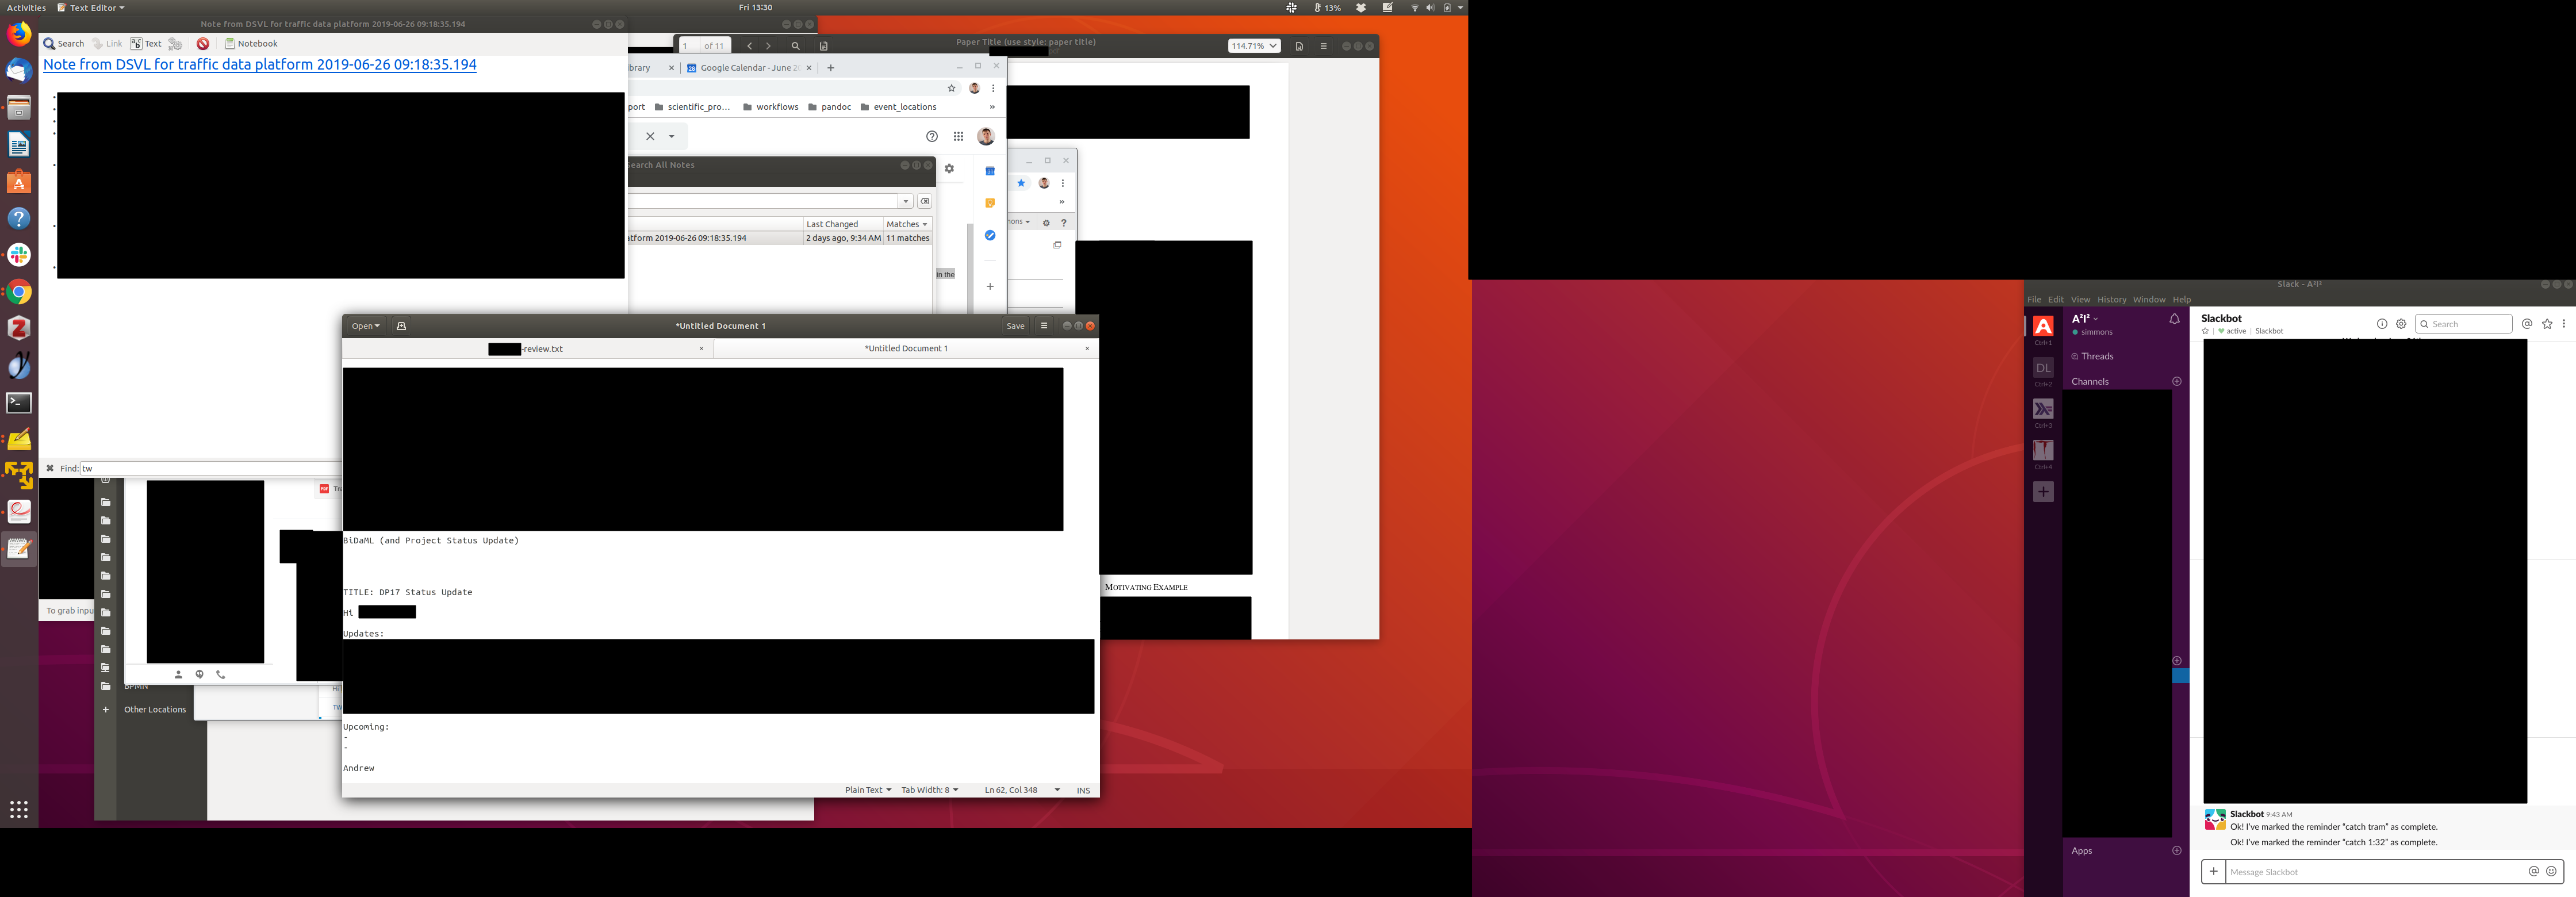The width and height of the screenshot is (2576, 897).
Task: Open Google apps grid icon in Calendar
Action: pyautogui.click(x=958, y=136)
